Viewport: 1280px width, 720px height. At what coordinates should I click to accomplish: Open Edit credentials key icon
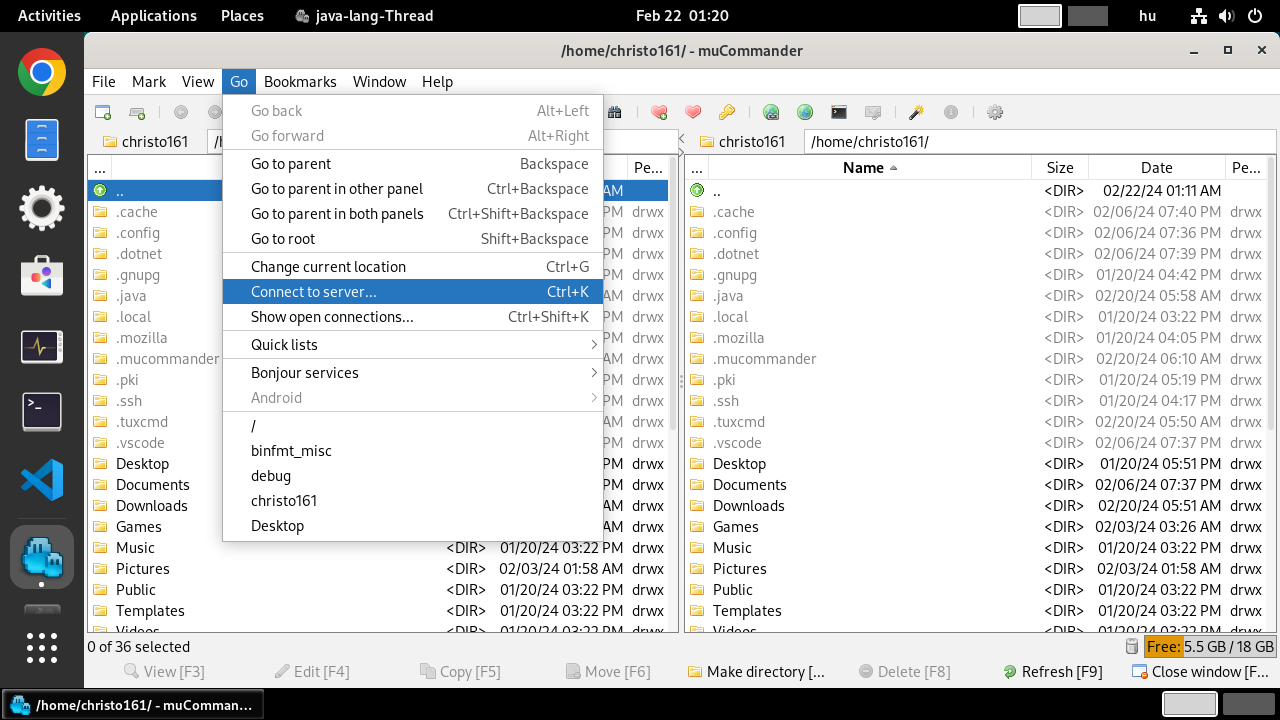[727, 113]
